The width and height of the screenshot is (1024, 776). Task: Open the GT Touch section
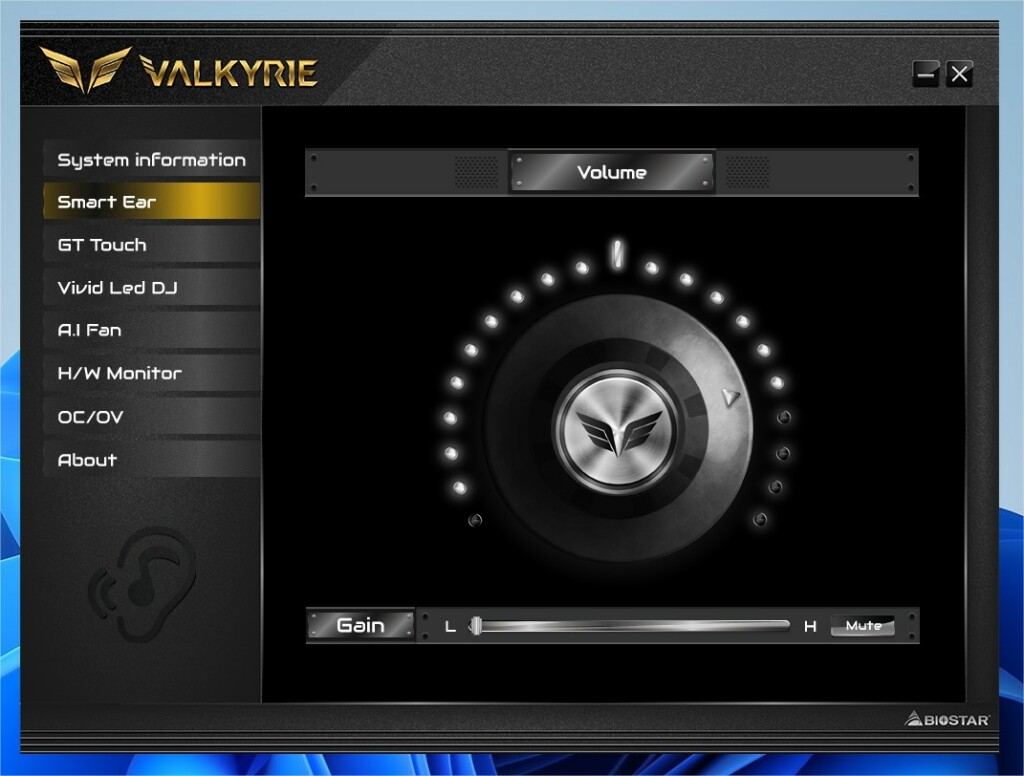[x=152, y=244]
